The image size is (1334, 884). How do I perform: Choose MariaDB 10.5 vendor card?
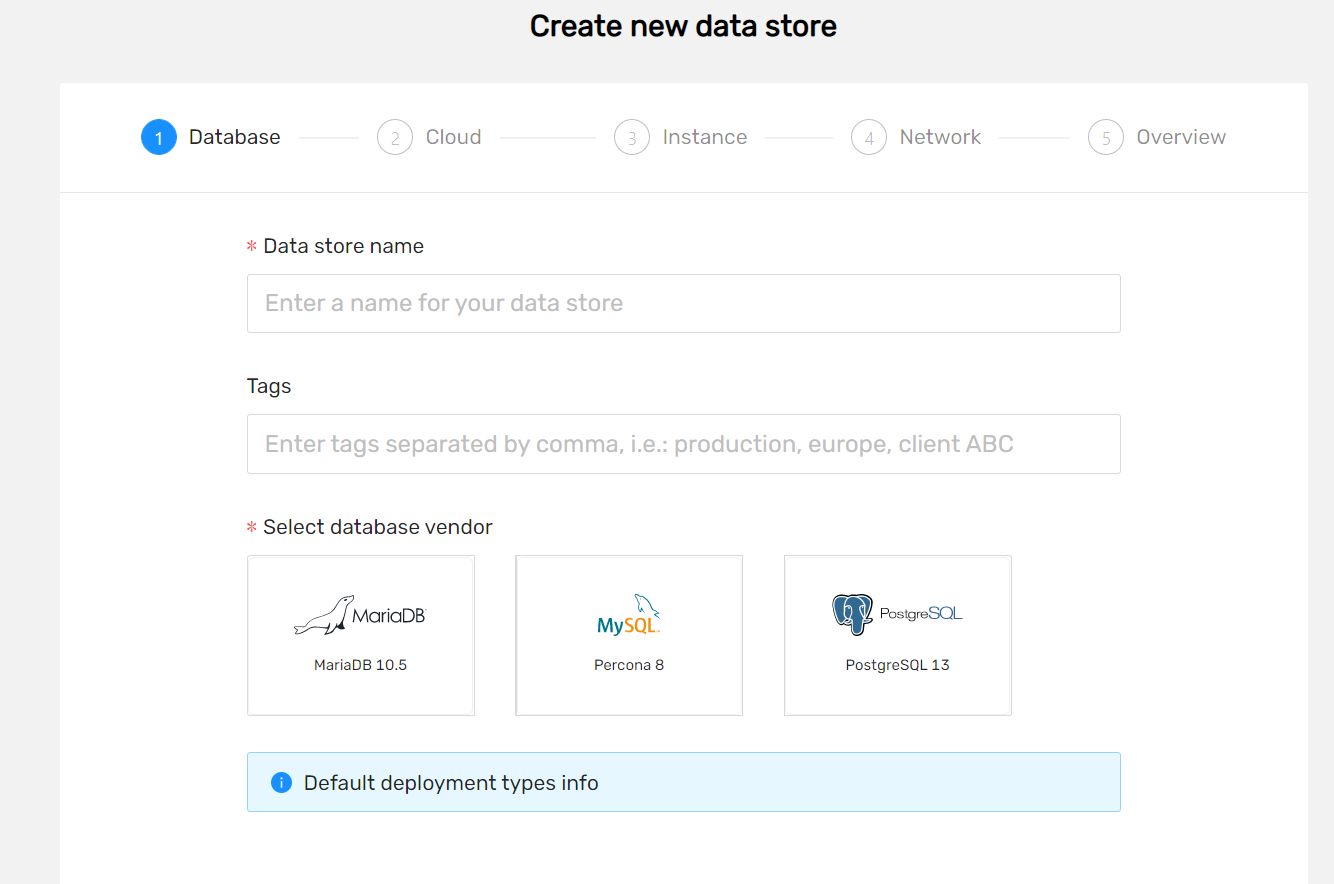361,635
